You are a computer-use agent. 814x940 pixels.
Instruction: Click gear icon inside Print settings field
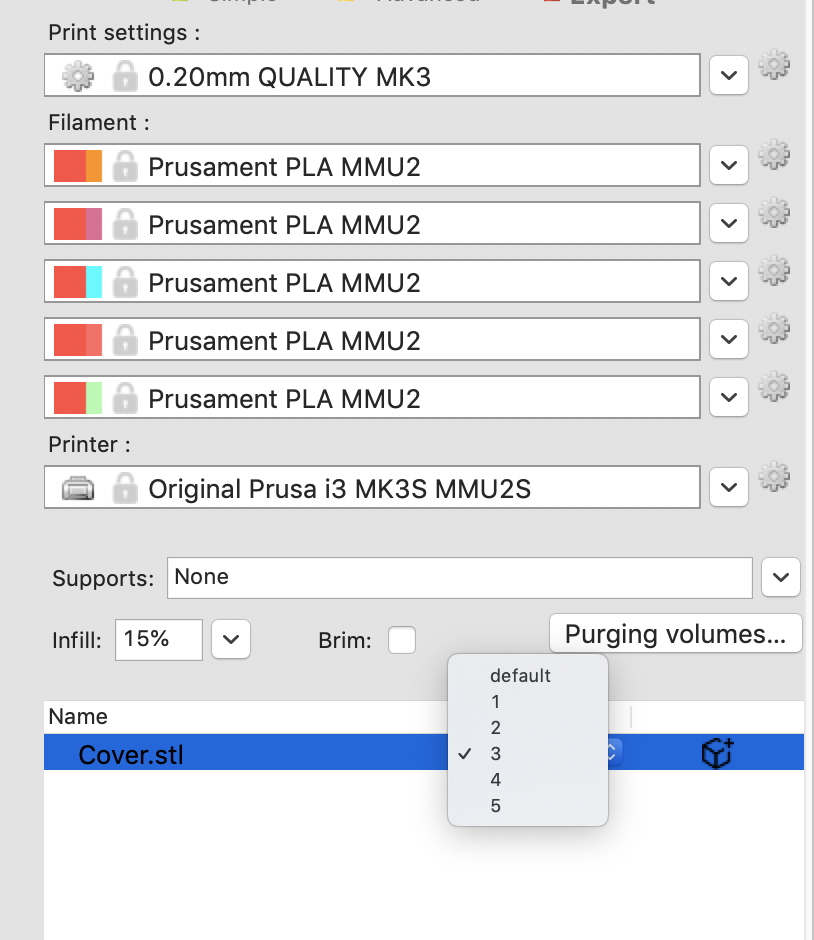click(x=78, y=76)
